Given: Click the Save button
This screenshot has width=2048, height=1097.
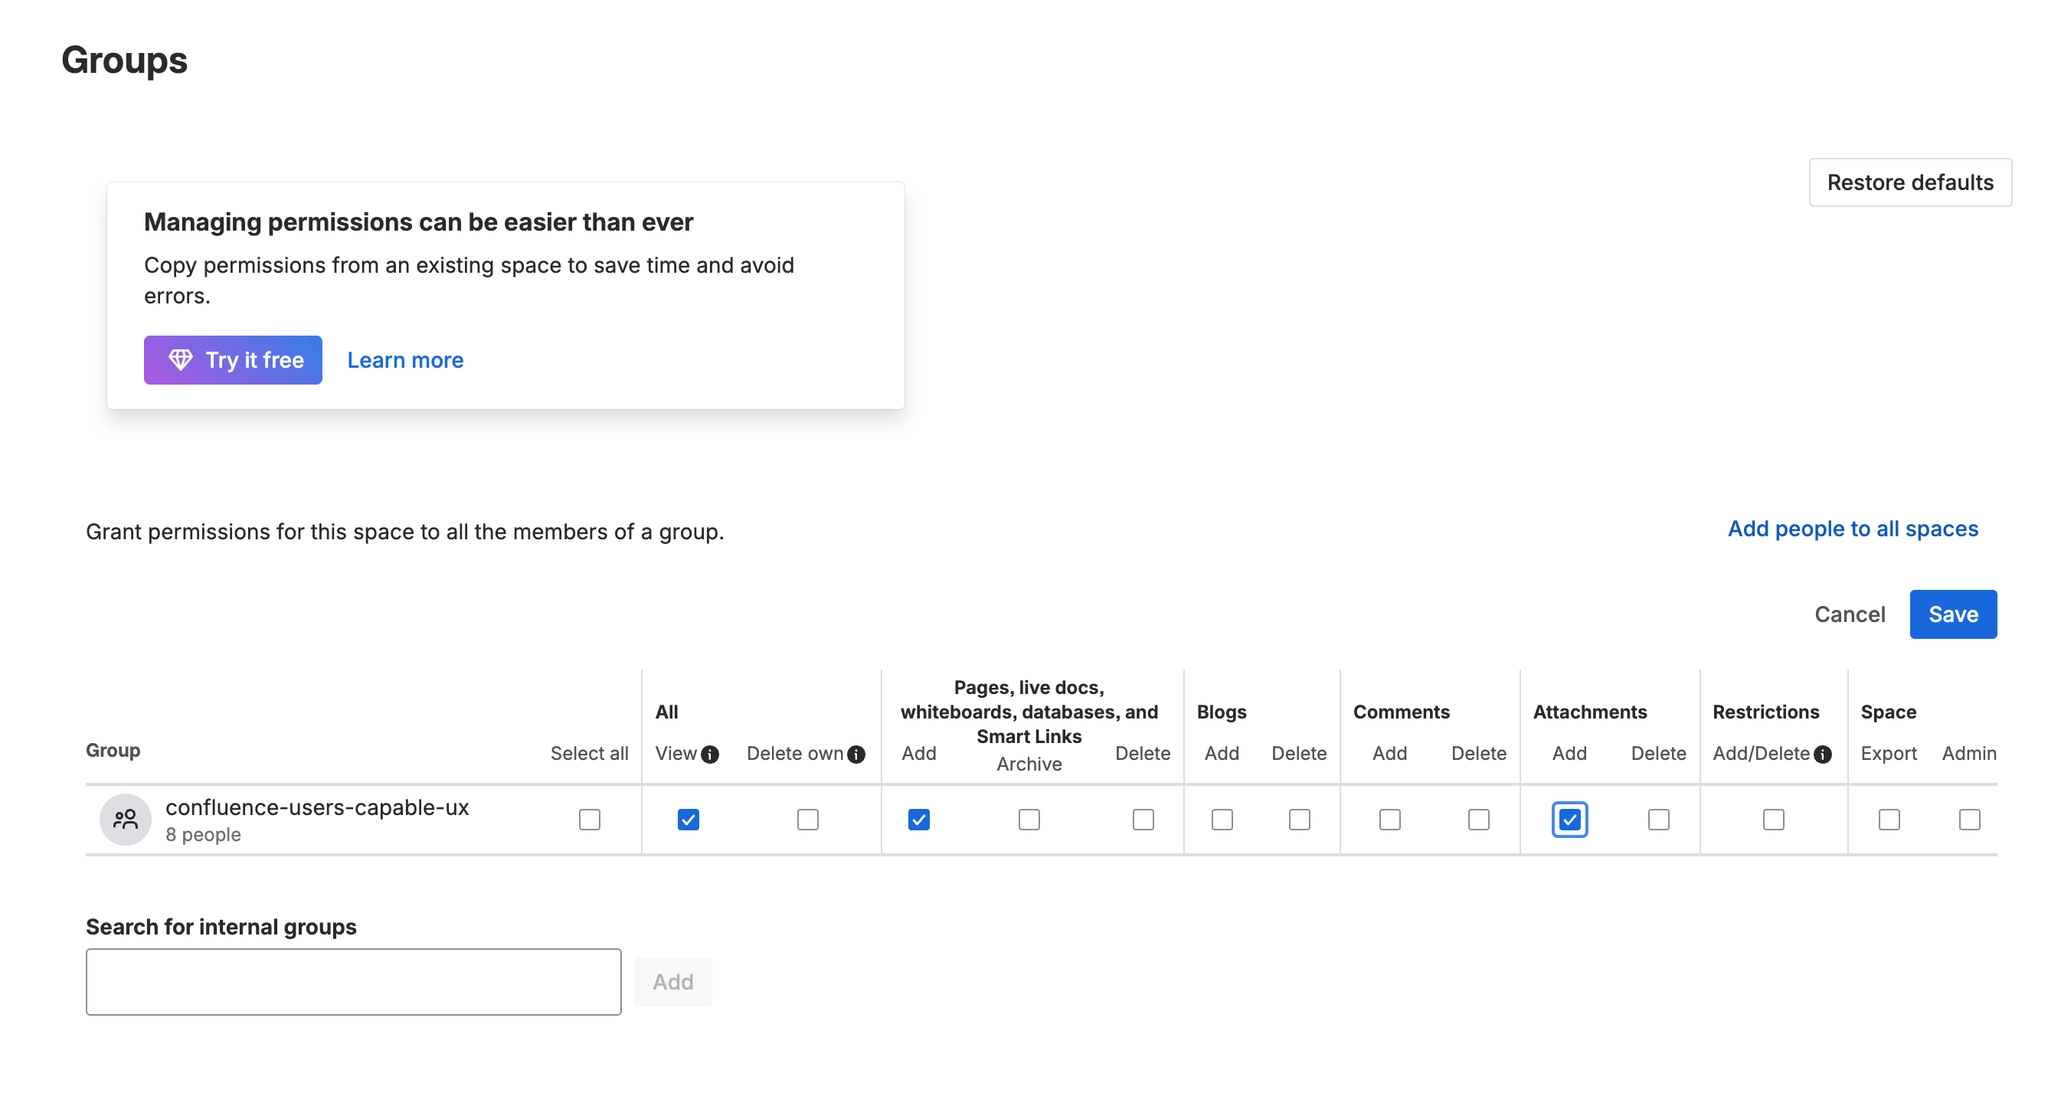Looking at the screenshot, I should (x=1953, y=614).
